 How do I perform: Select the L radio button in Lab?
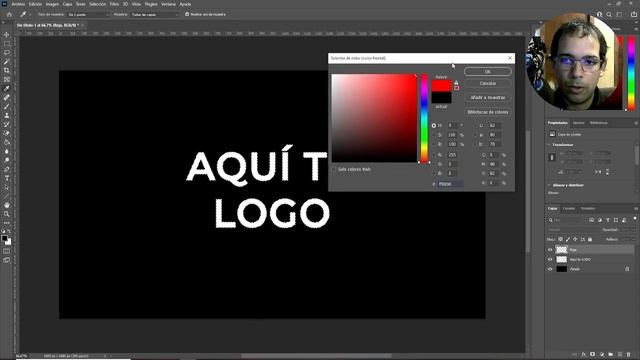pyautogui.click(x=476, y=126)
